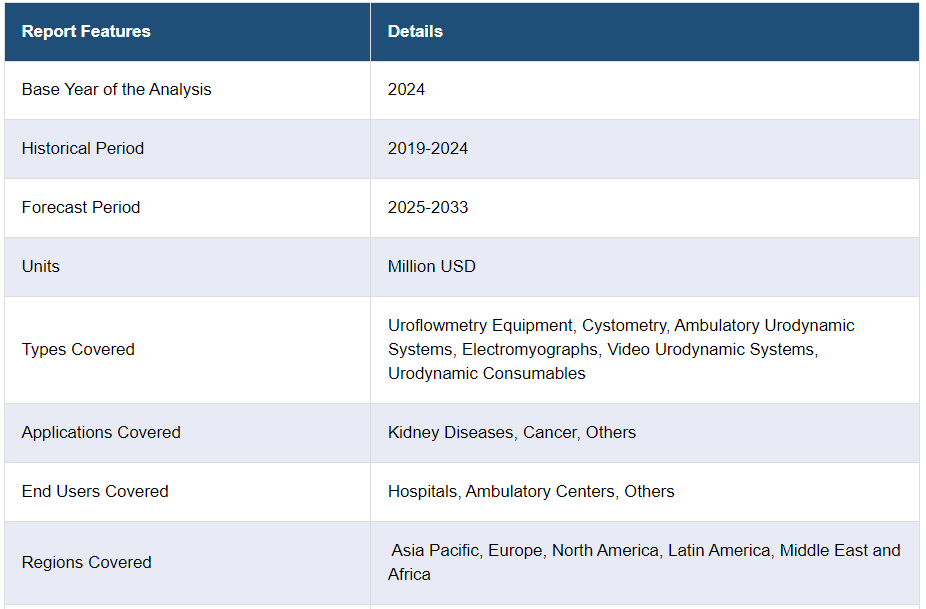Select the Regions Covered label cell

[87, 563]
